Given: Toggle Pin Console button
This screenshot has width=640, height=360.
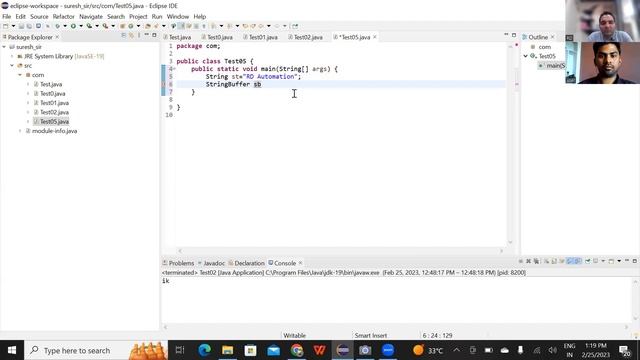Looking at the screenshot, I should [588, 261].
